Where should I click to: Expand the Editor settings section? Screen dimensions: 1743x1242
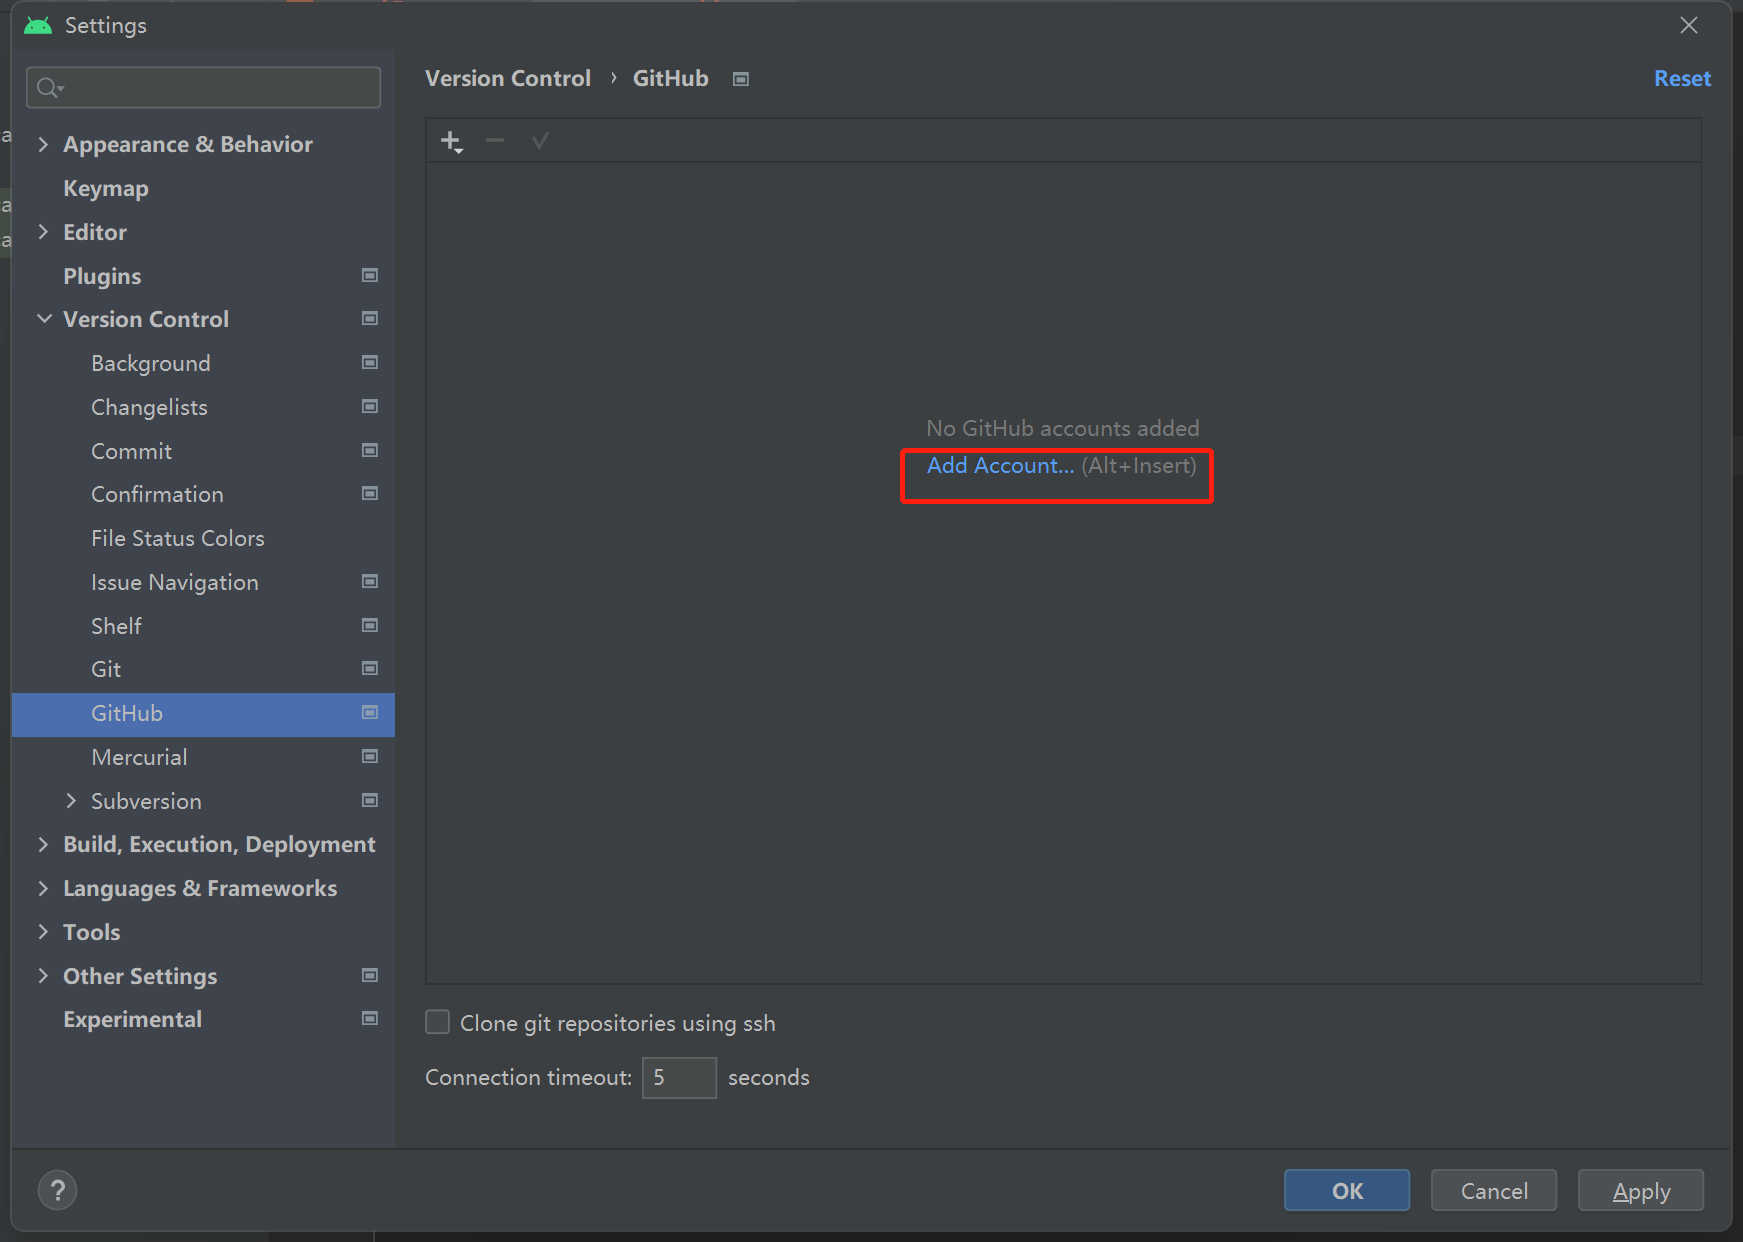43,232
